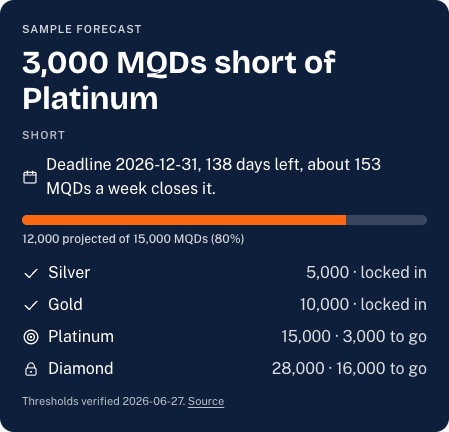The height and width of the screenshot is (432, 449).
Task: Select the Platinum tier label
Action: point(81,336)
